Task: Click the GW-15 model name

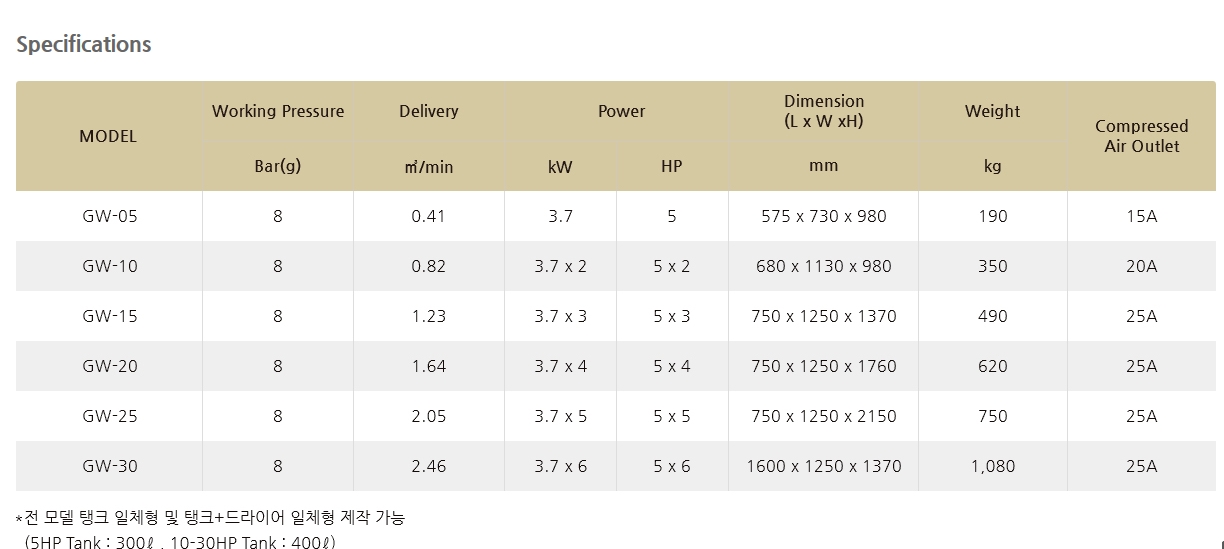Action: coord(110,316)
